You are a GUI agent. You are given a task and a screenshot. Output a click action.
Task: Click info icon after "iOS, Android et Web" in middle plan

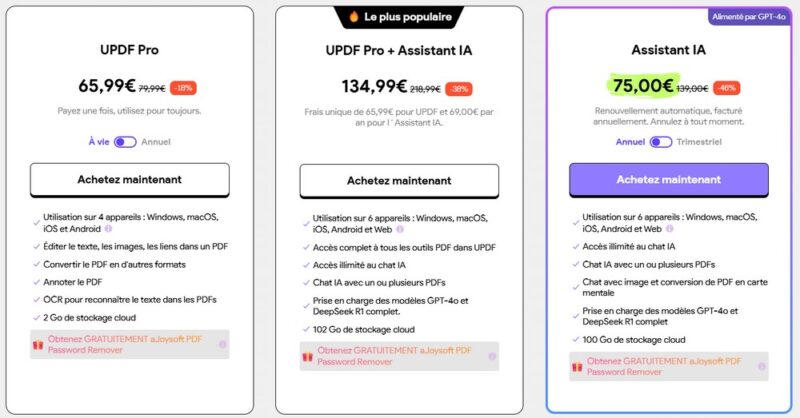point(401,230)
